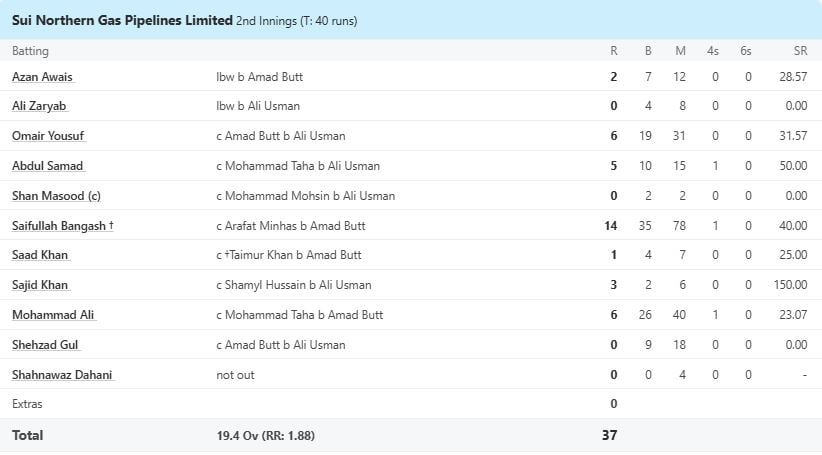Open Azan Awais player profile link
The width and height of the screenshot is (822, 455).
pyautogui.click(x=42, y=77)
